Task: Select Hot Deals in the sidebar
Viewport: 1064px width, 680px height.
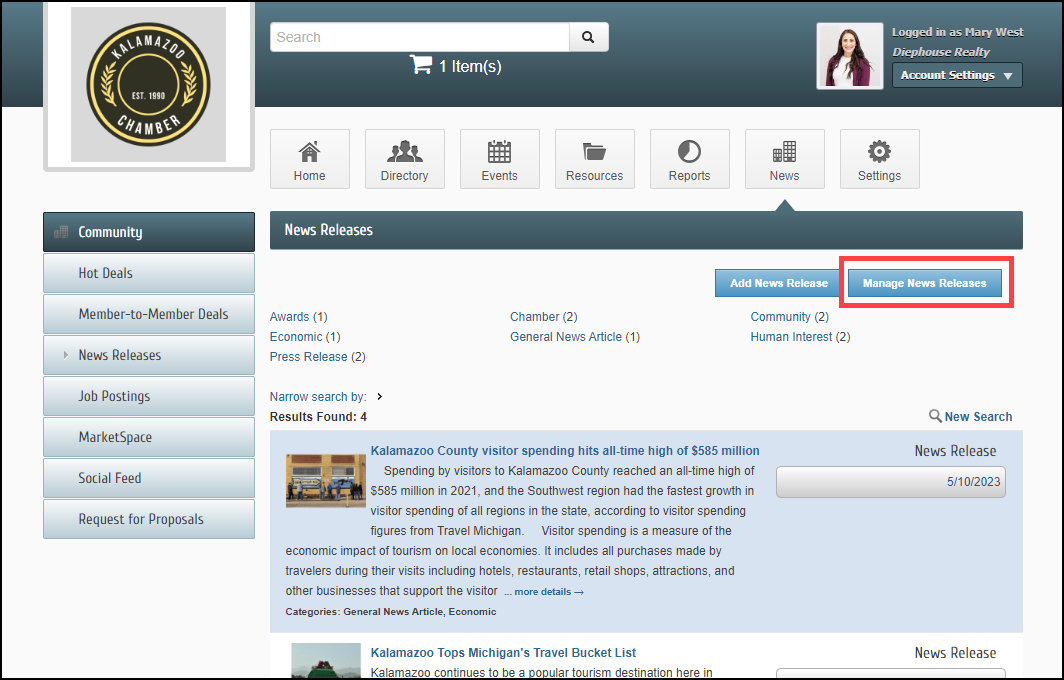Action: pos(148,273)
